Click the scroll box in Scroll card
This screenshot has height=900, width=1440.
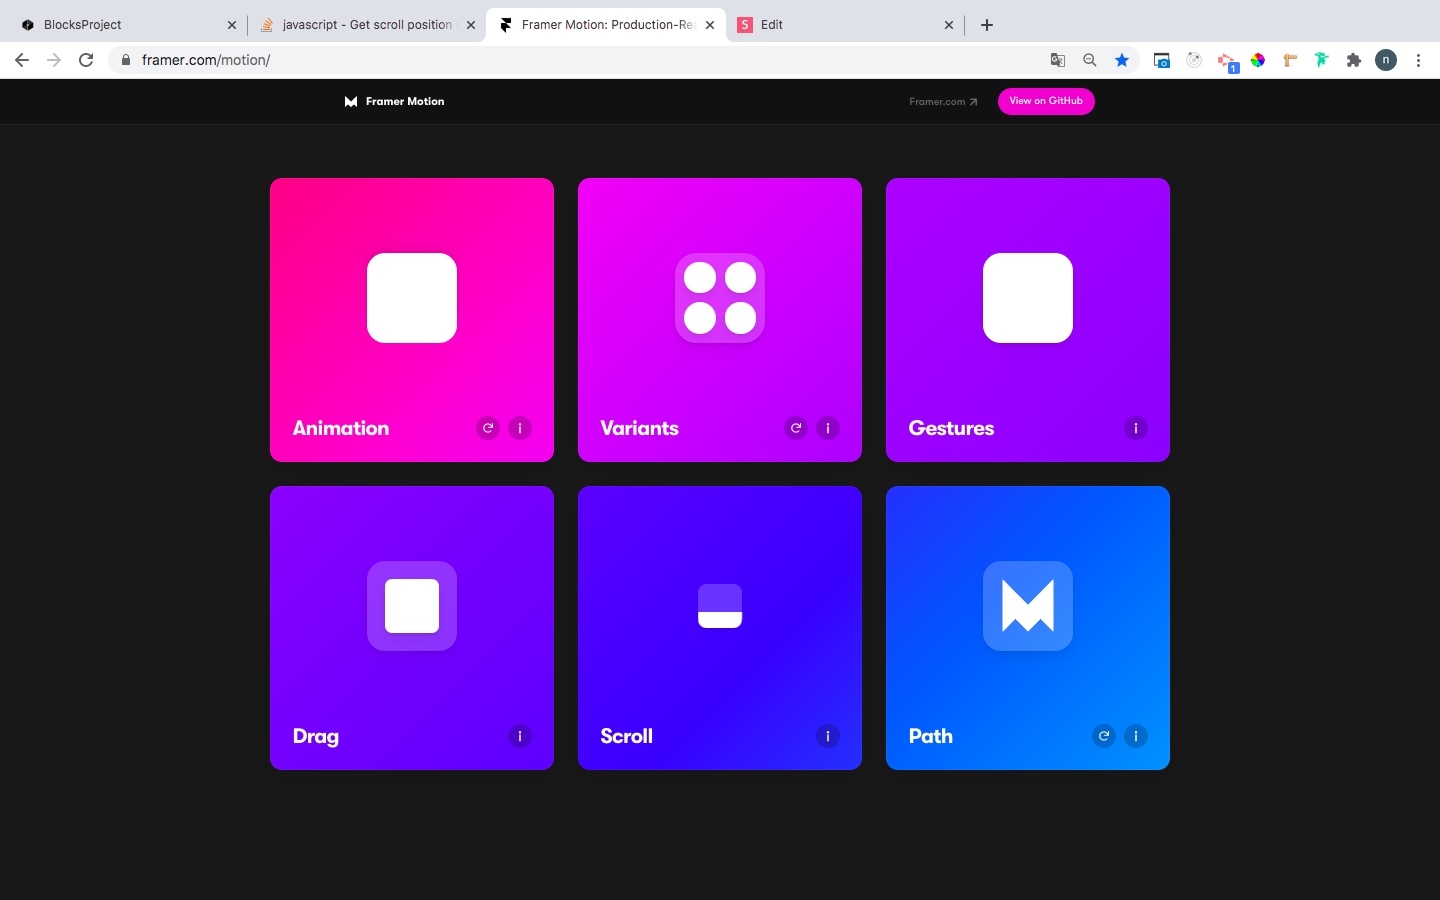[x=720, y=606]
